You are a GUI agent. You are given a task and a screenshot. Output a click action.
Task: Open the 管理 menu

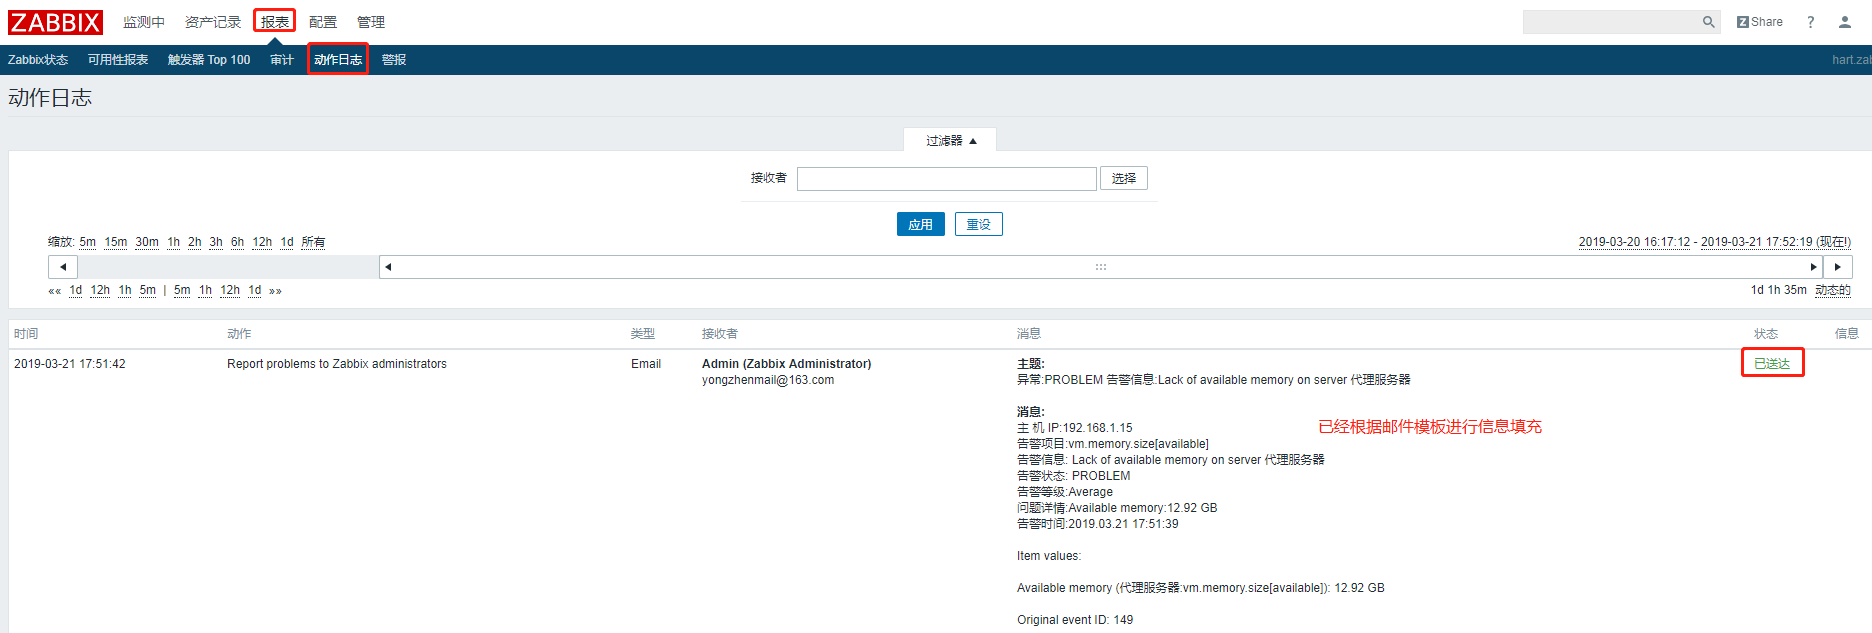tap(371, 22)
